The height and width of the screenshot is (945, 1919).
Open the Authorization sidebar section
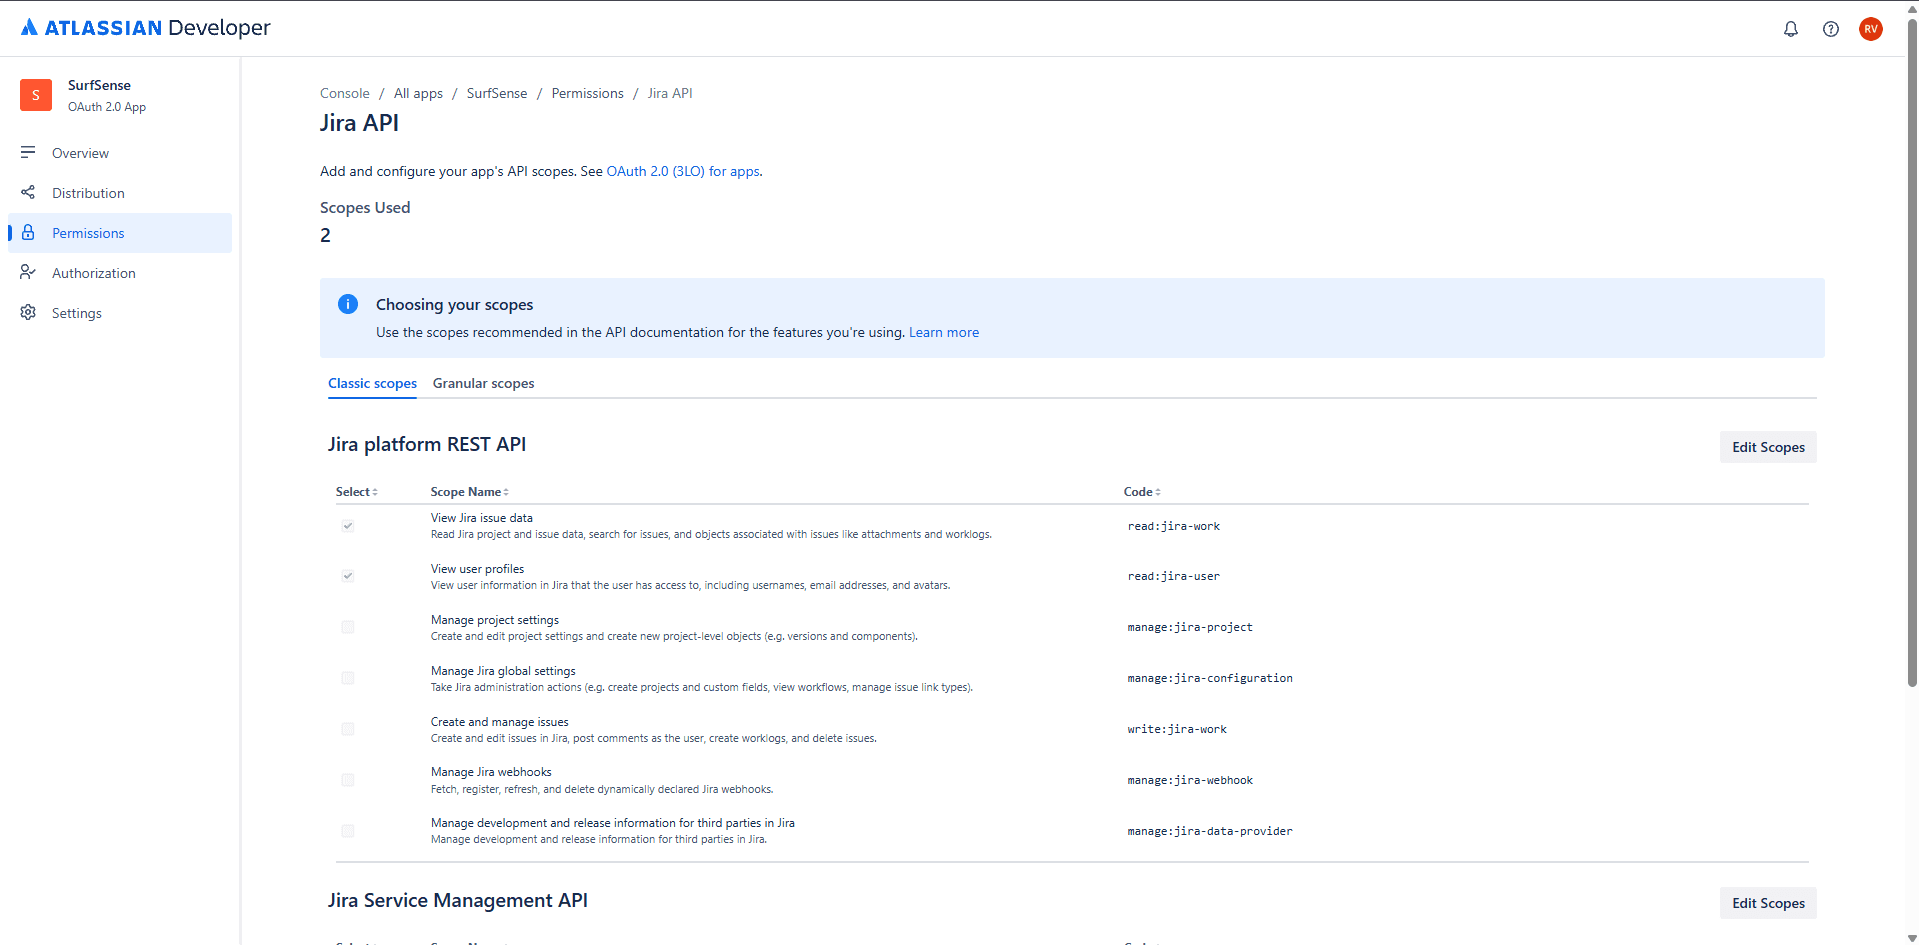(x=94, y=272)
